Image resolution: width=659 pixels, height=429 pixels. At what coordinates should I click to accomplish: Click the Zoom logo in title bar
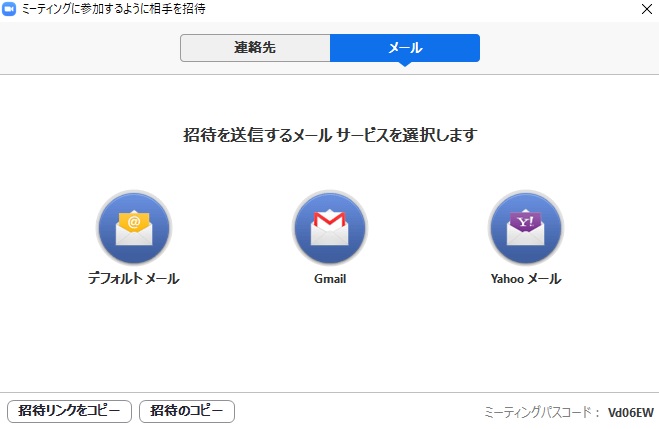click(x=9, y=9)
